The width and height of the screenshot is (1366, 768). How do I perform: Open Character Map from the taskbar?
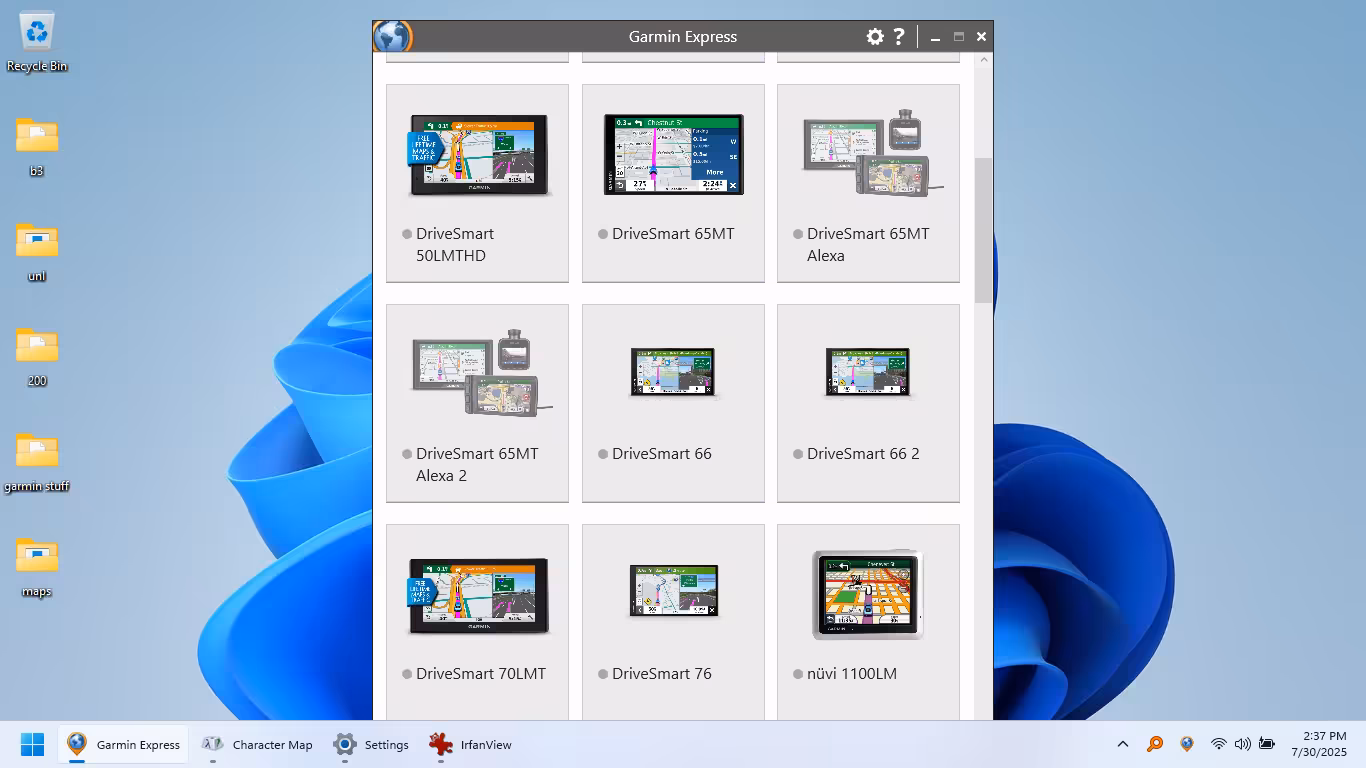coord(257,745)
